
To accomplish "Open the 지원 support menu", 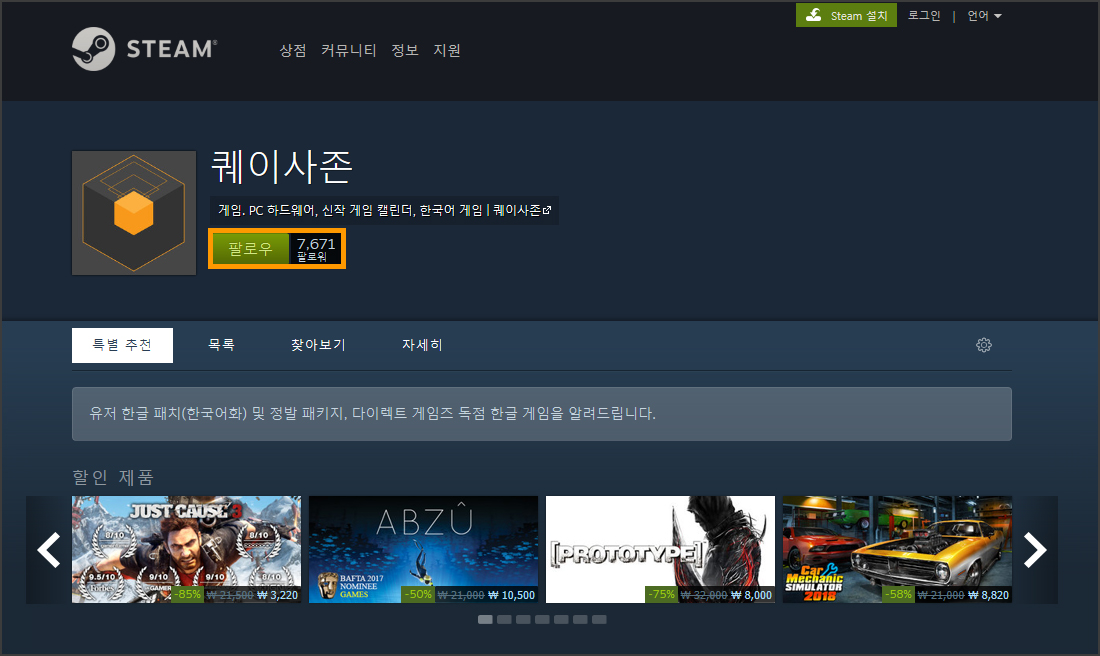I will tap(447, 51).
